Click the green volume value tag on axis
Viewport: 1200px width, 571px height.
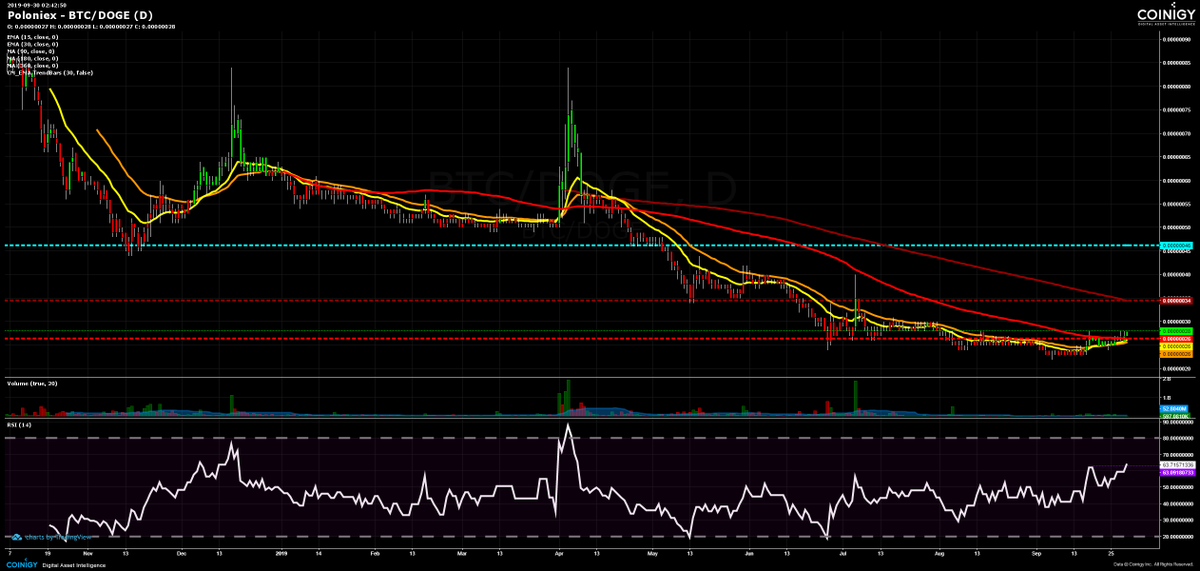click(x=1175, y=416)
